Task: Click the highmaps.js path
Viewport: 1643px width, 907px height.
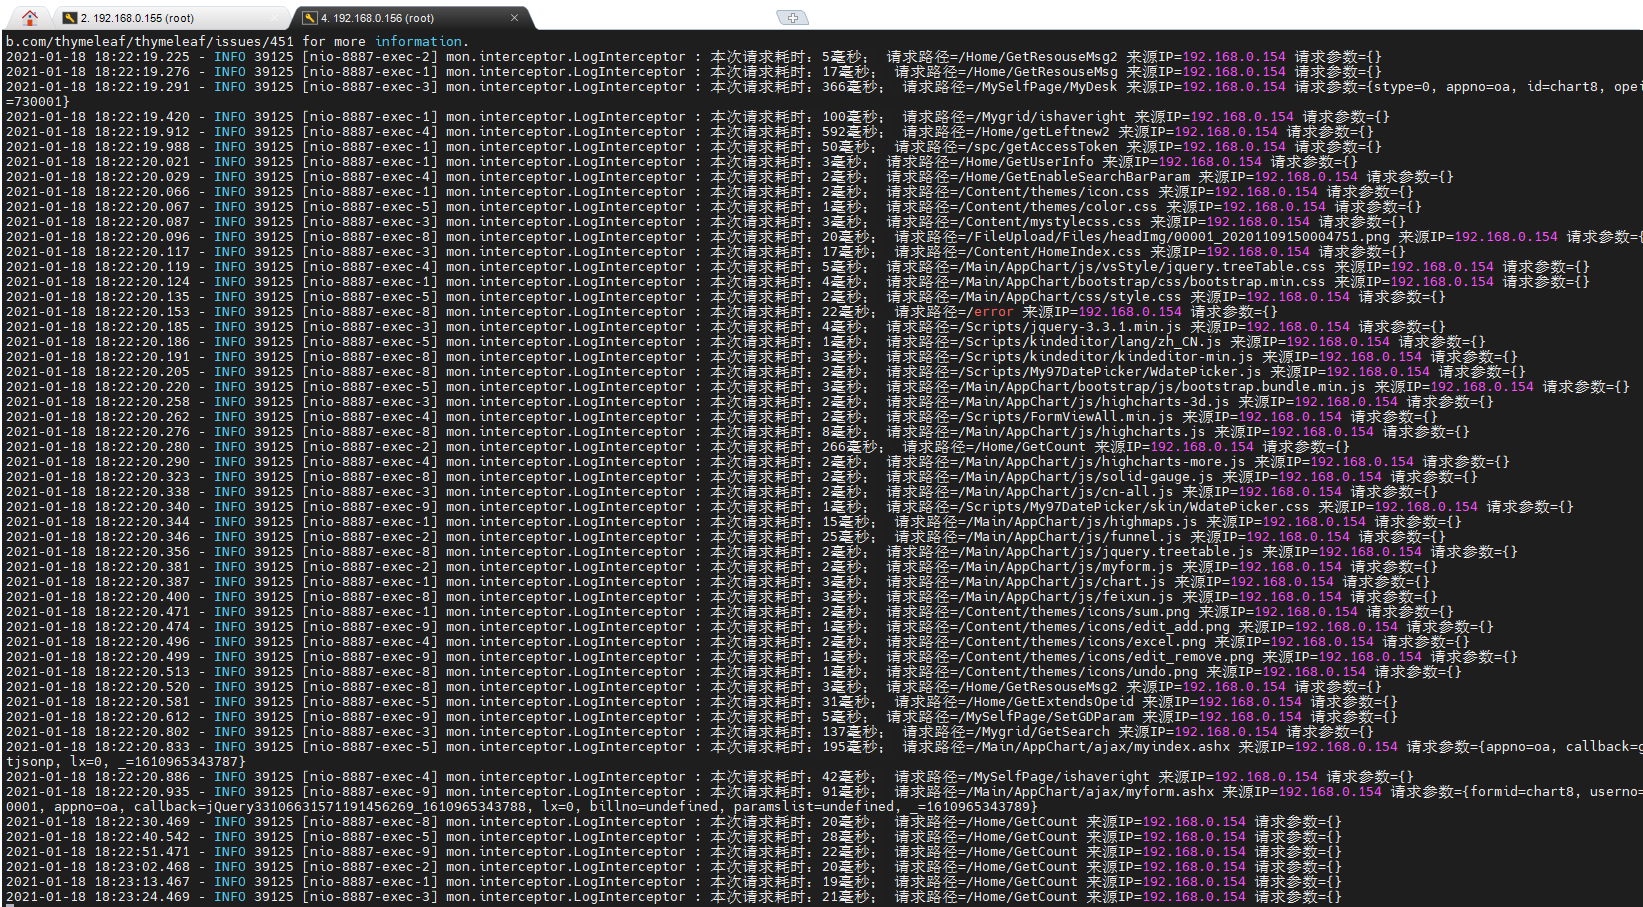Action: (1084, 522)
